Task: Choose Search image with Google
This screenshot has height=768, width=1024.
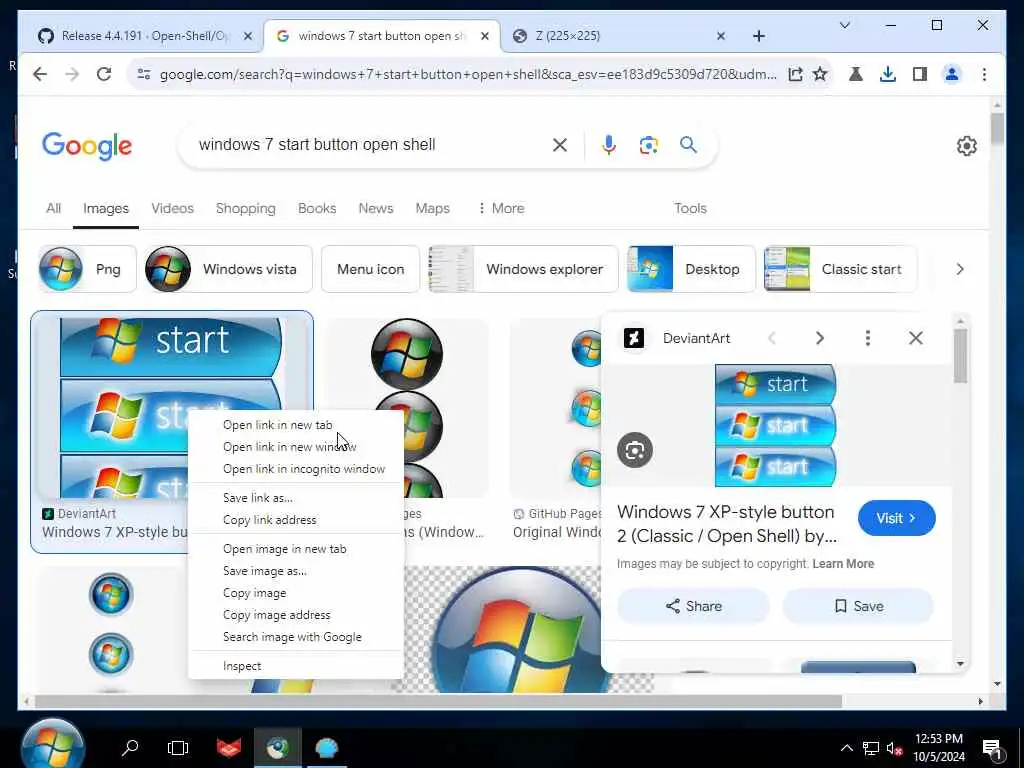Action: [x=295, y=637]
